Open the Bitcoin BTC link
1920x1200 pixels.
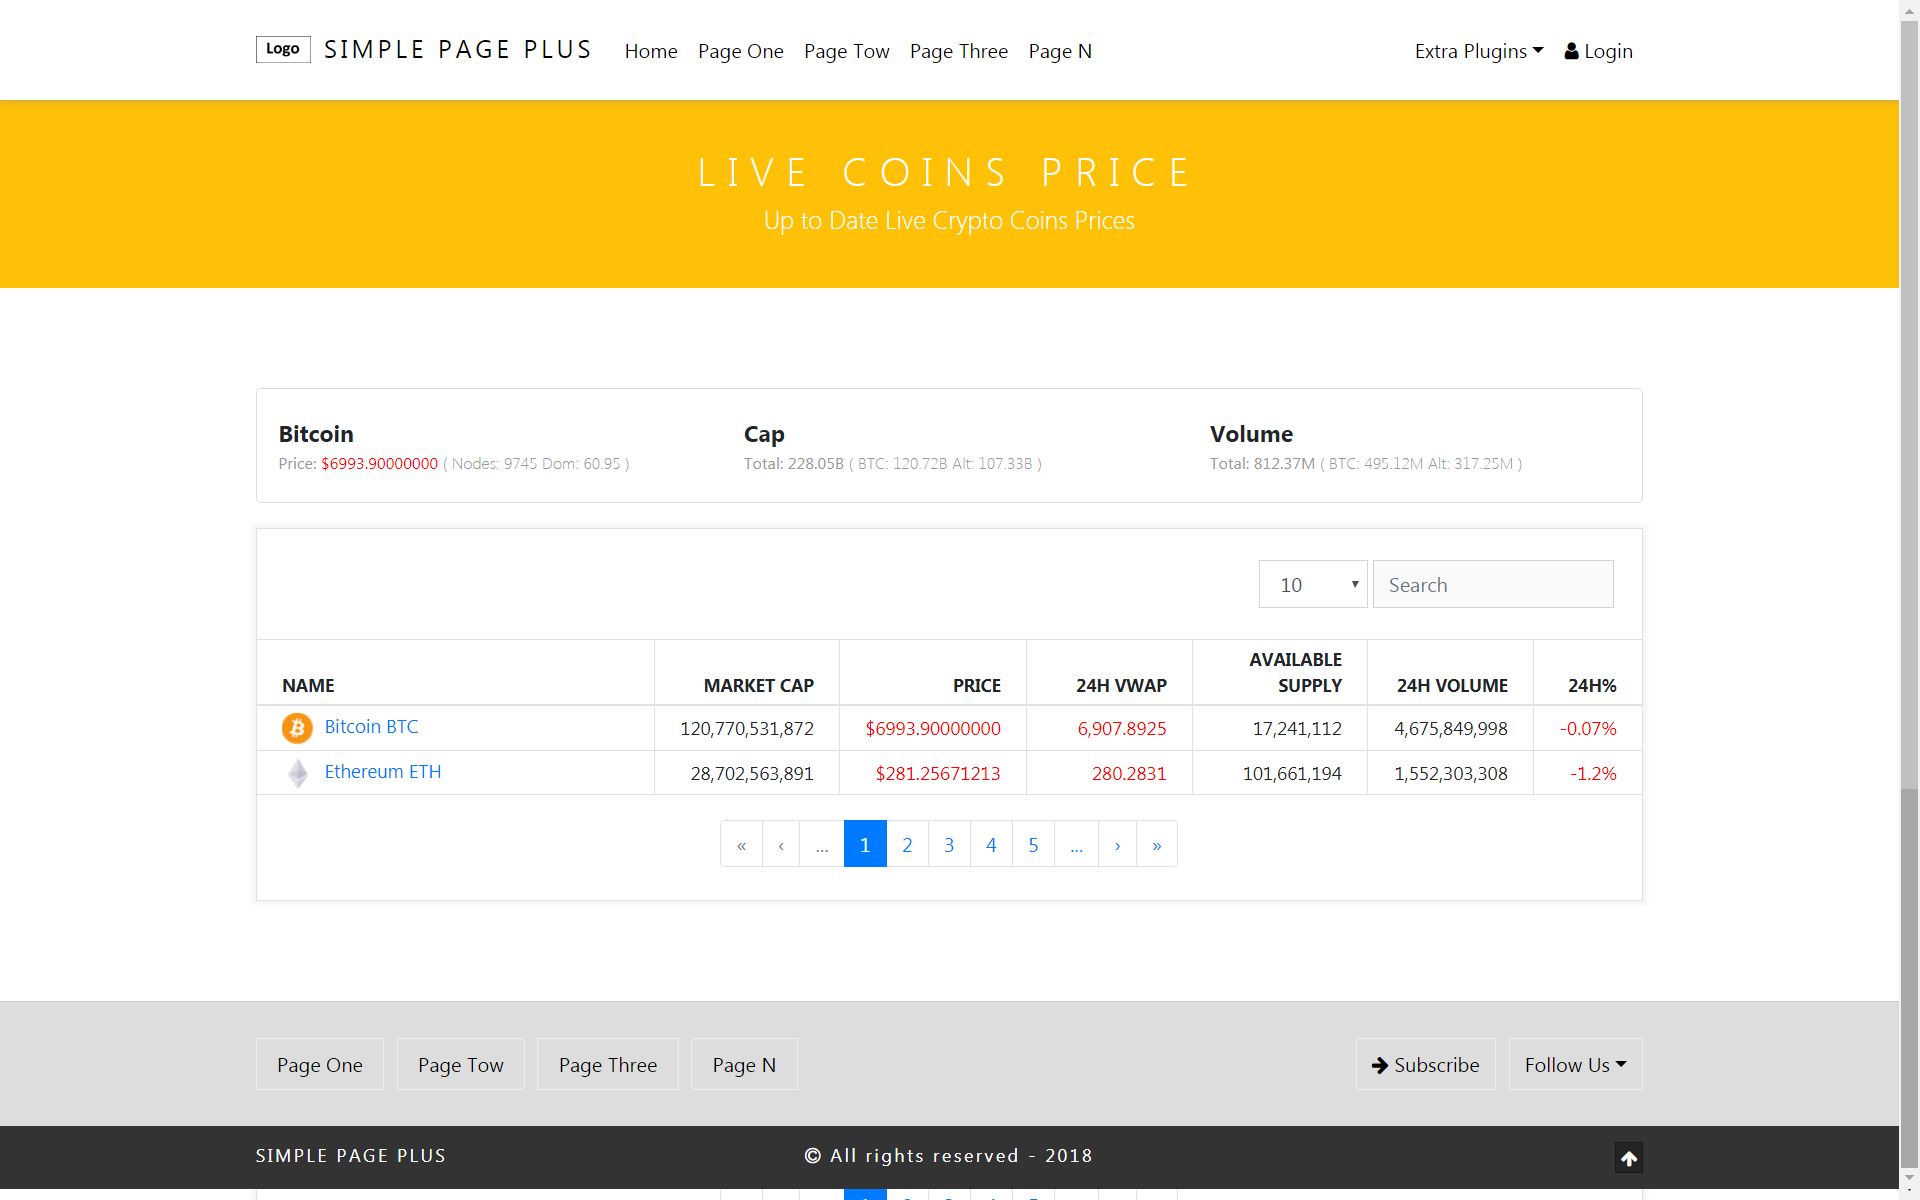pyautogui.click(x=371, y=727)
